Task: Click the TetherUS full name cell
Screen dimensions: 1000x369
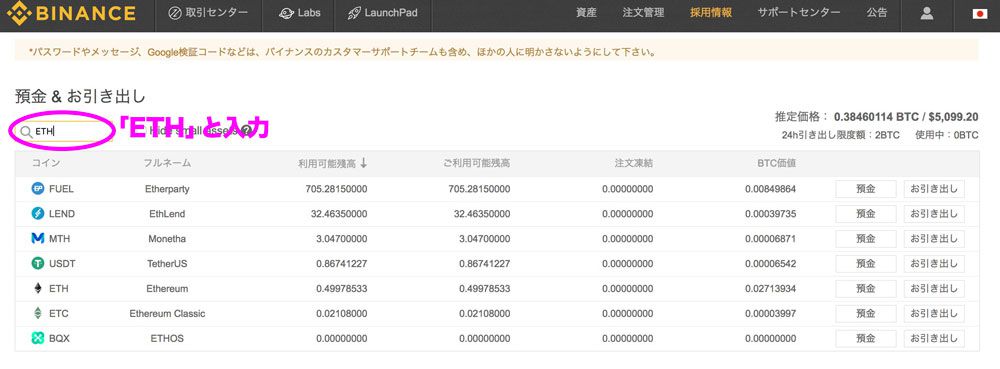Action: 167,263
